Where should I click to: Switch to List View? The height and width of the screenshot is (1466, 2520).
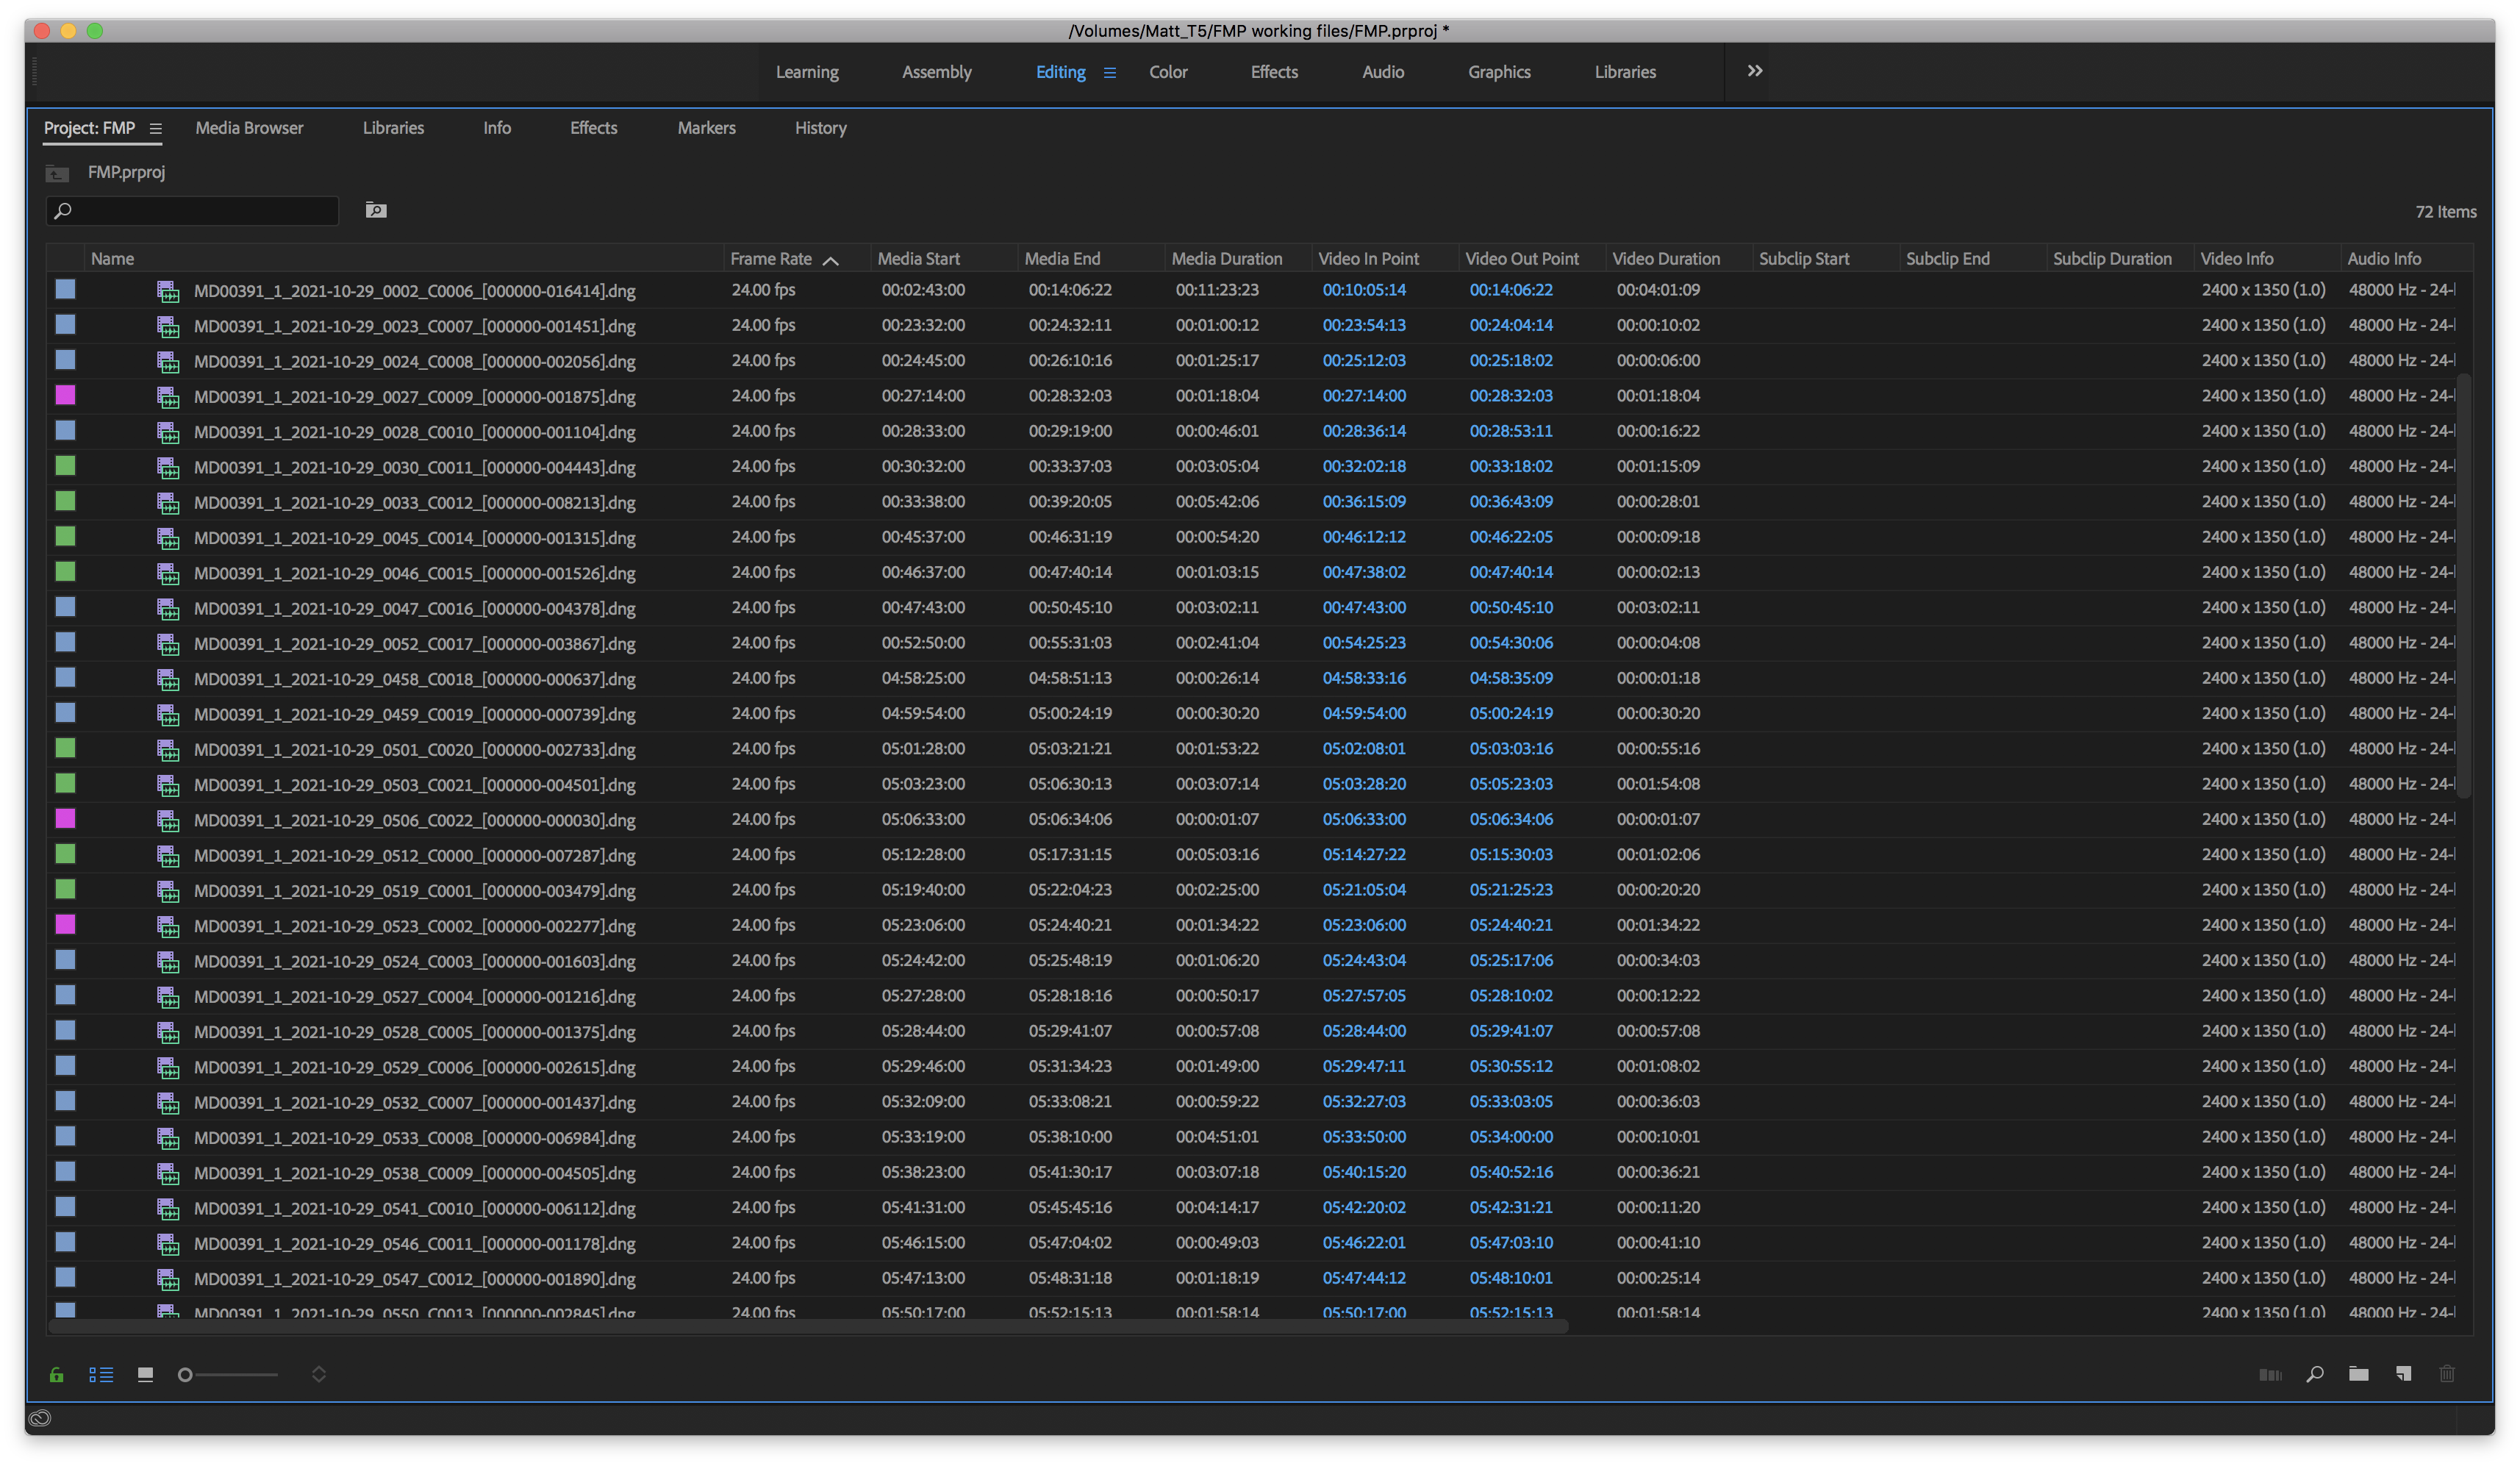point(101,1375)
